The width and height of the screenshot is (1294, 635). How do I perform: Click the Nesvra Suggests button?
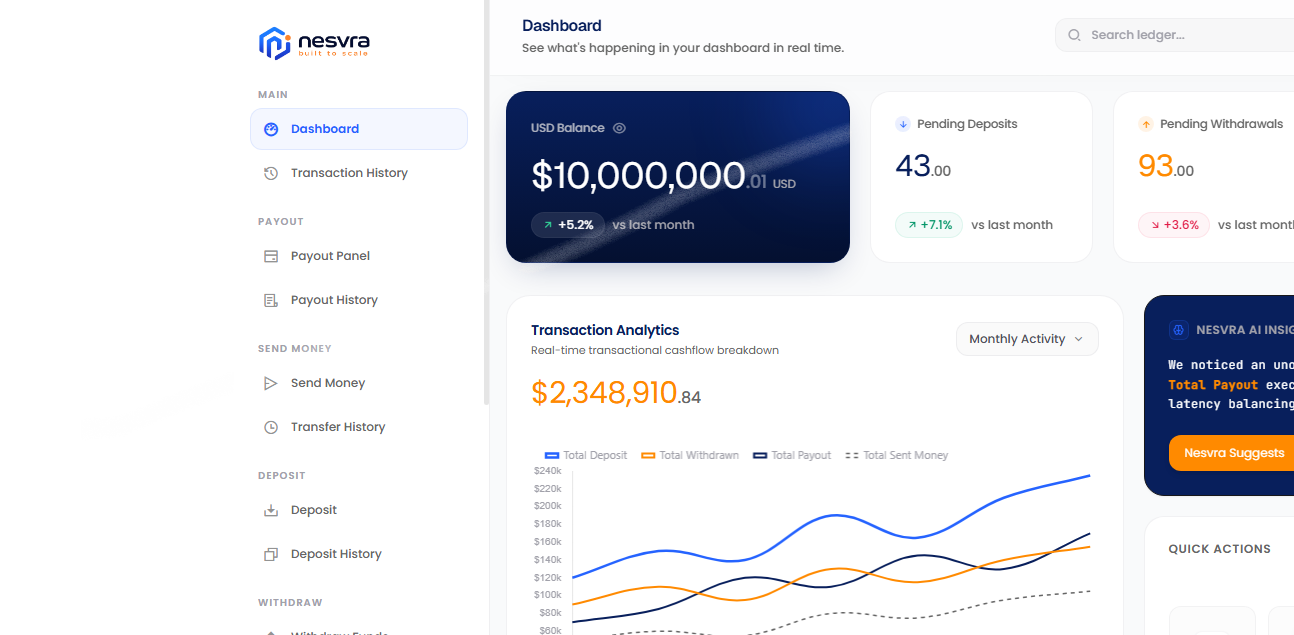click(1231, 453)
